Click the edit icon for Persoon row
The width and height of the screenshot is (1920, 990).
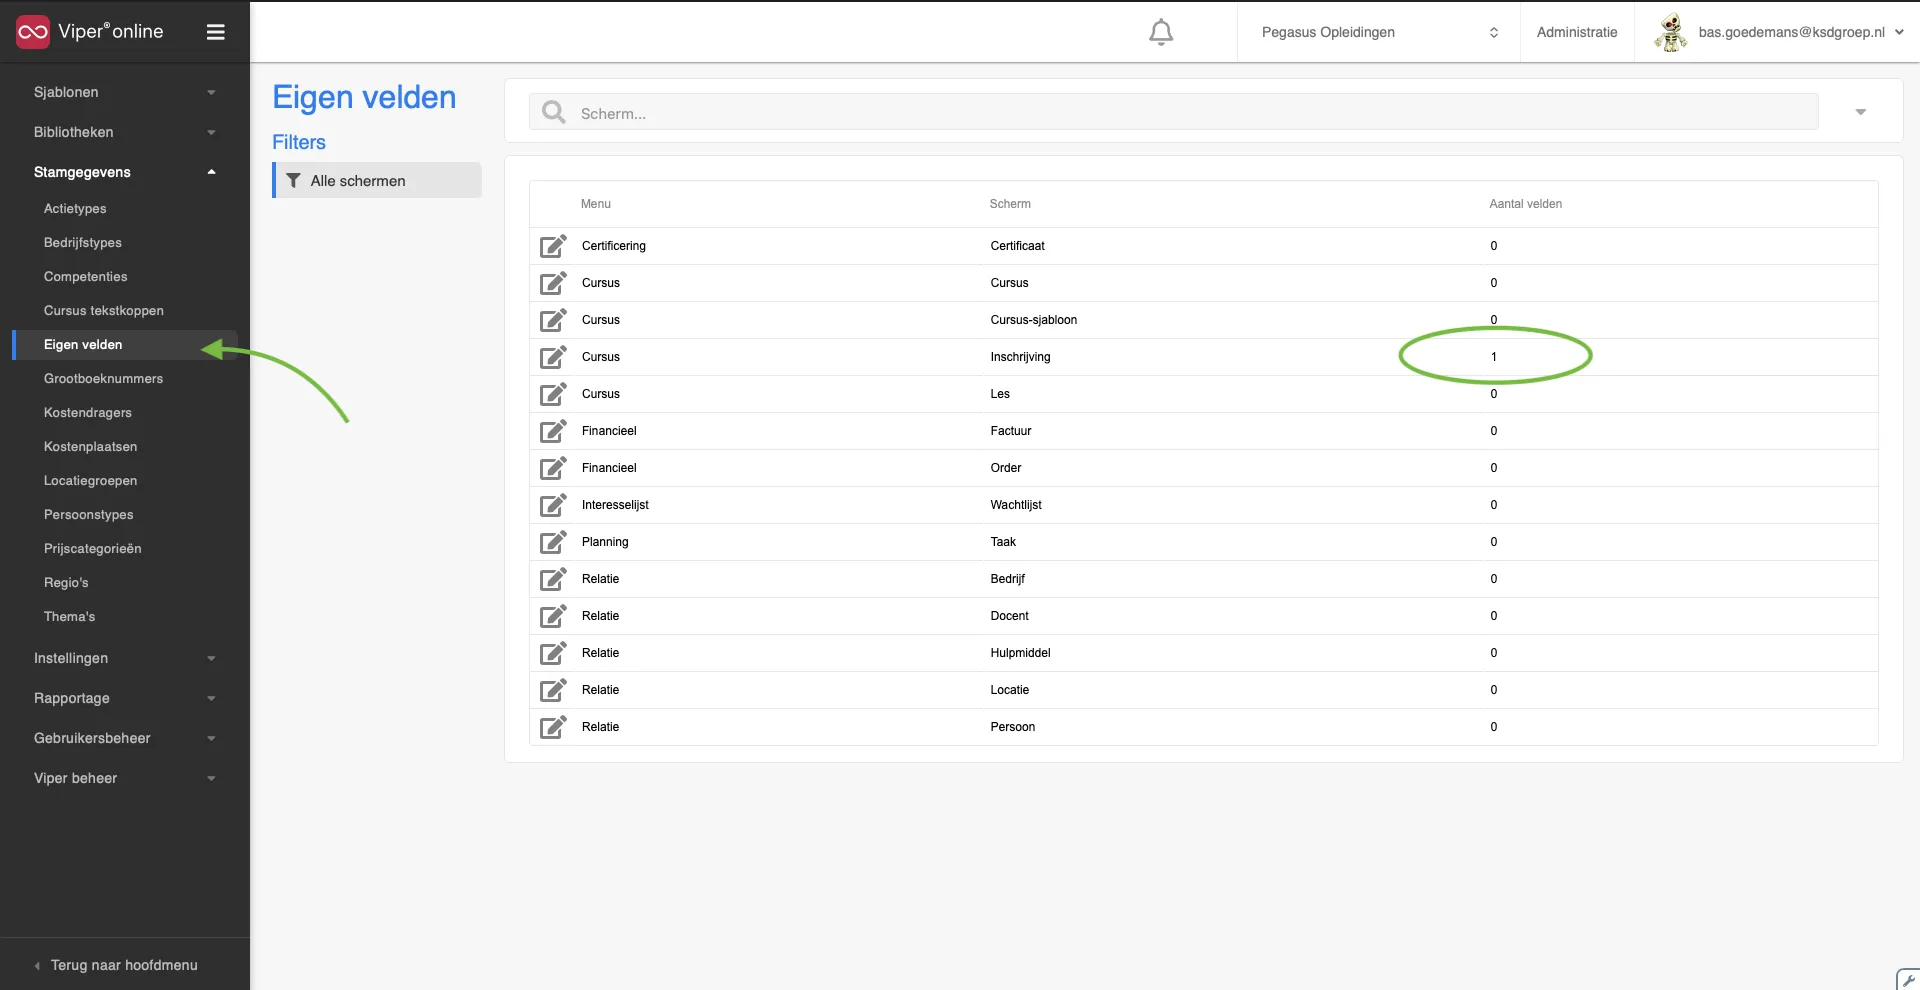click(x=553, y=727)
